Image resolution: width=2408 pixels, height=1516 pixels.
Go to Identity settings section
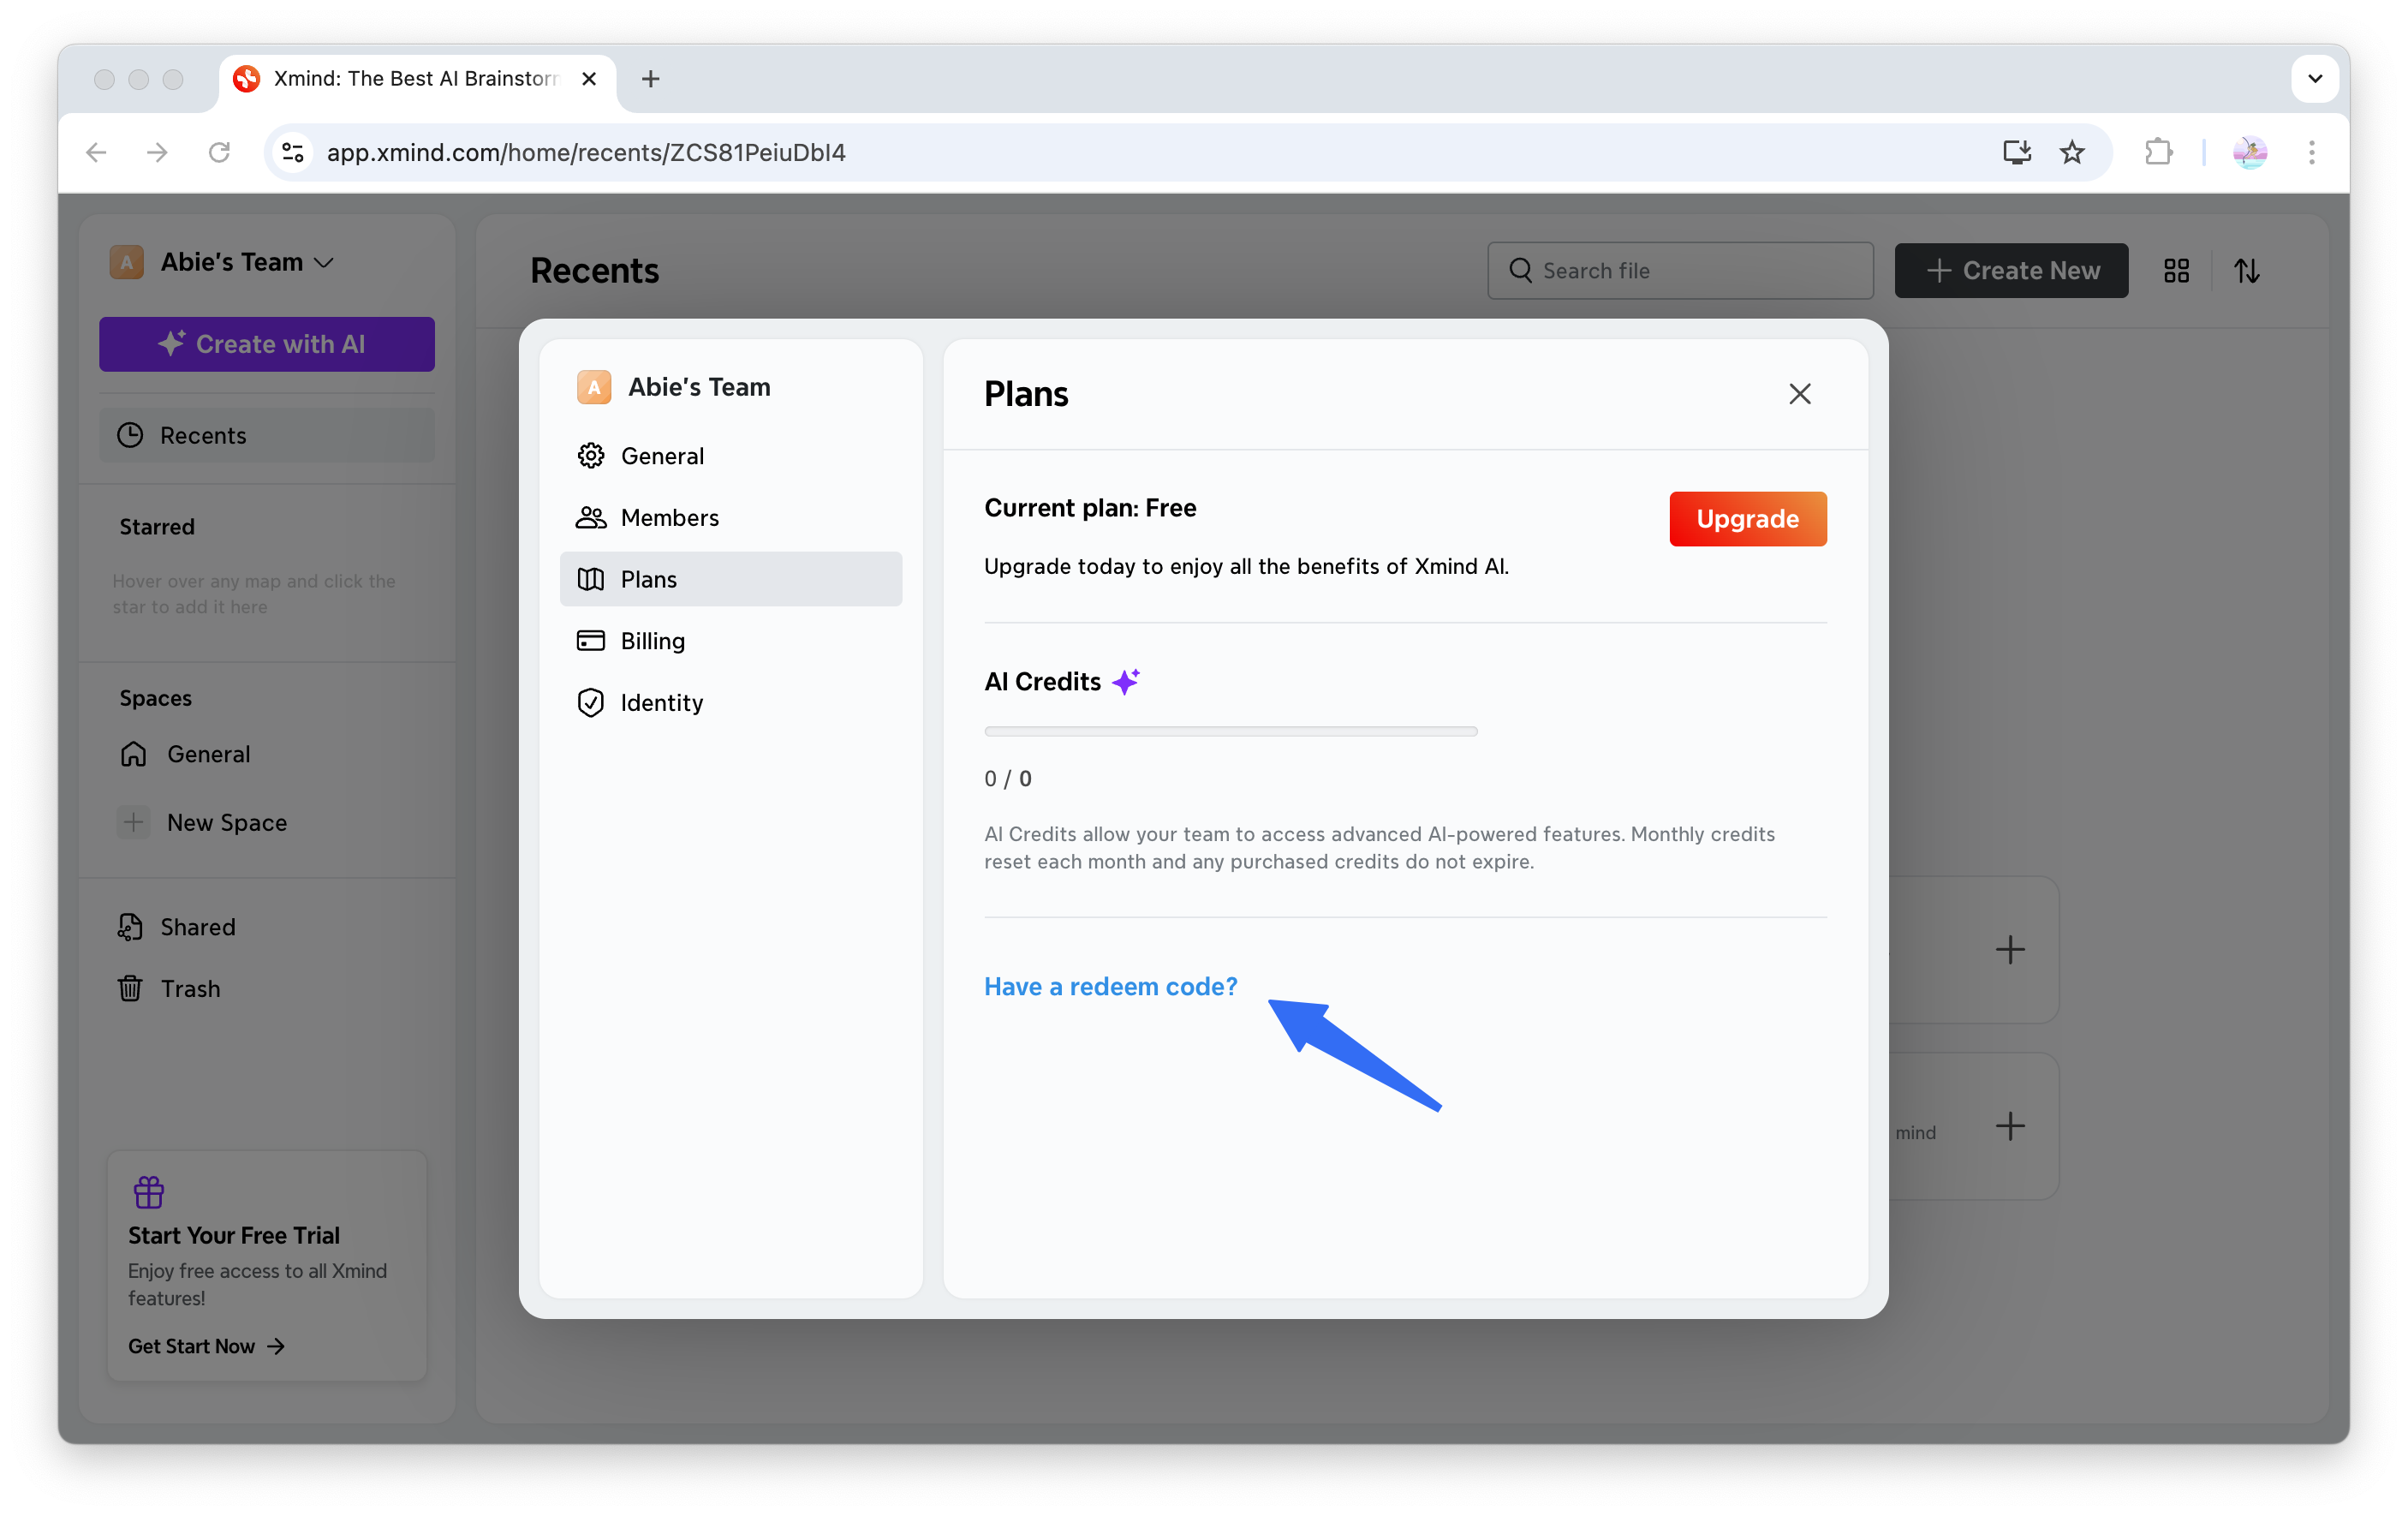pyautogui.click(x=731, y=702)
